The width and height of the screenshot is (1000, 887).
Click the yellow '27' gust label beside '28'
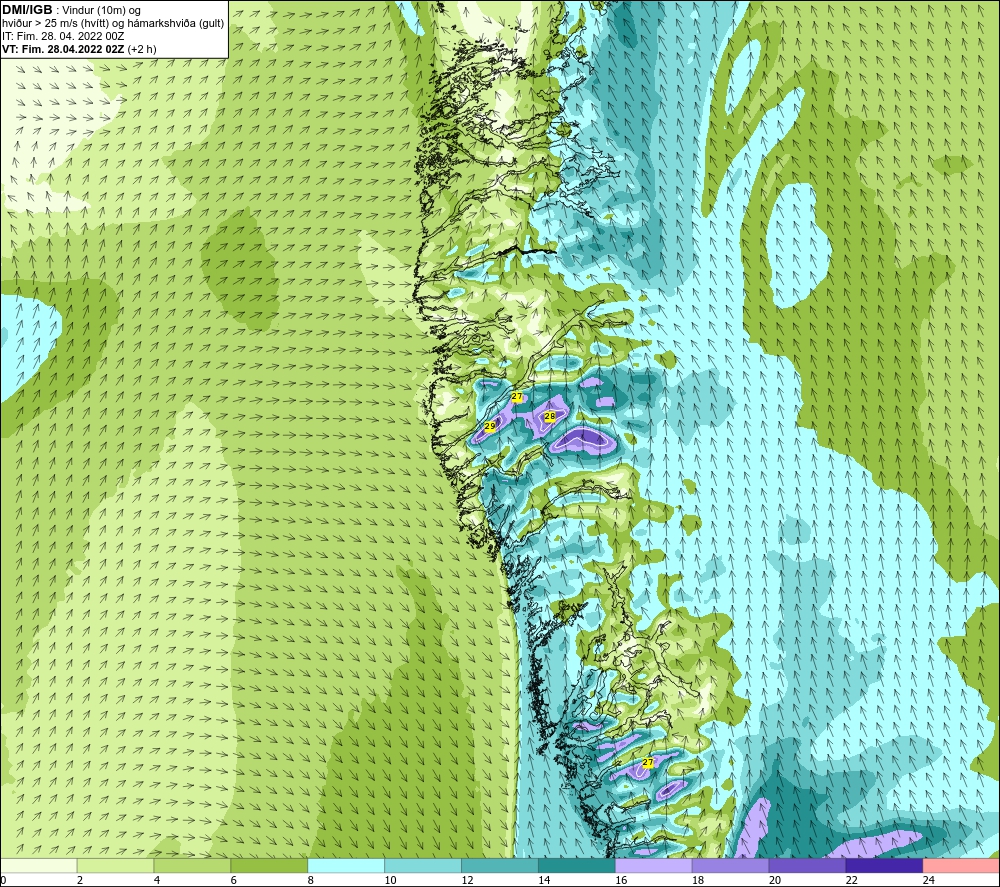click(517, 397)
